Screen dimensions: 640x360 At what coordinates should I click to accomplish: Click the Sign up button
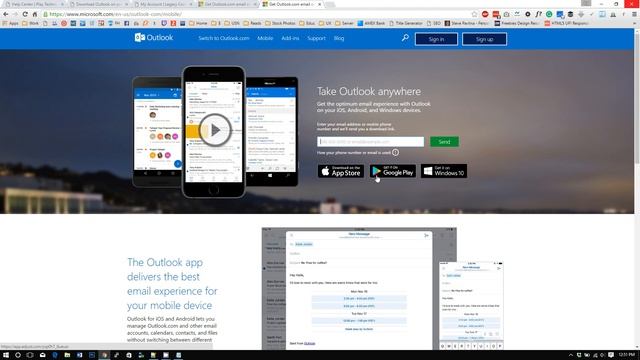pos(484,39)
